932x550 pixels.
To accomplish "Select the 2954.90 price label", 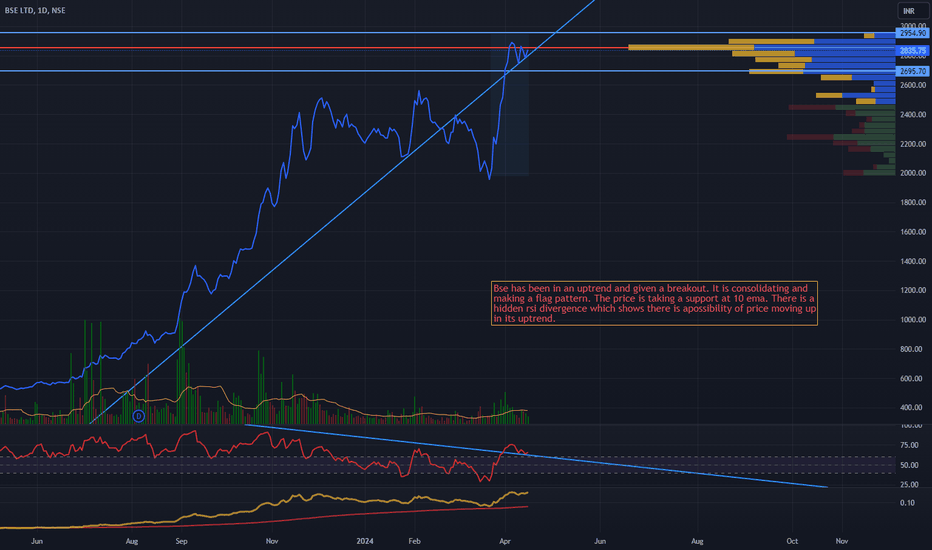I will tap(913, 33).
